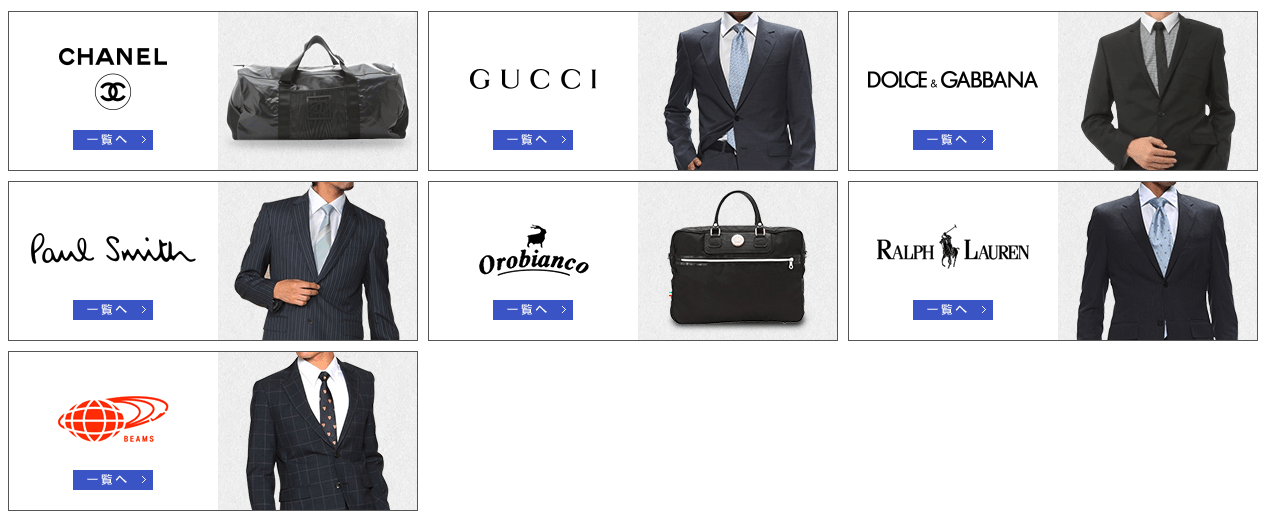Click the Ralph Lauren polo player logo

click(x=952, y=247)
